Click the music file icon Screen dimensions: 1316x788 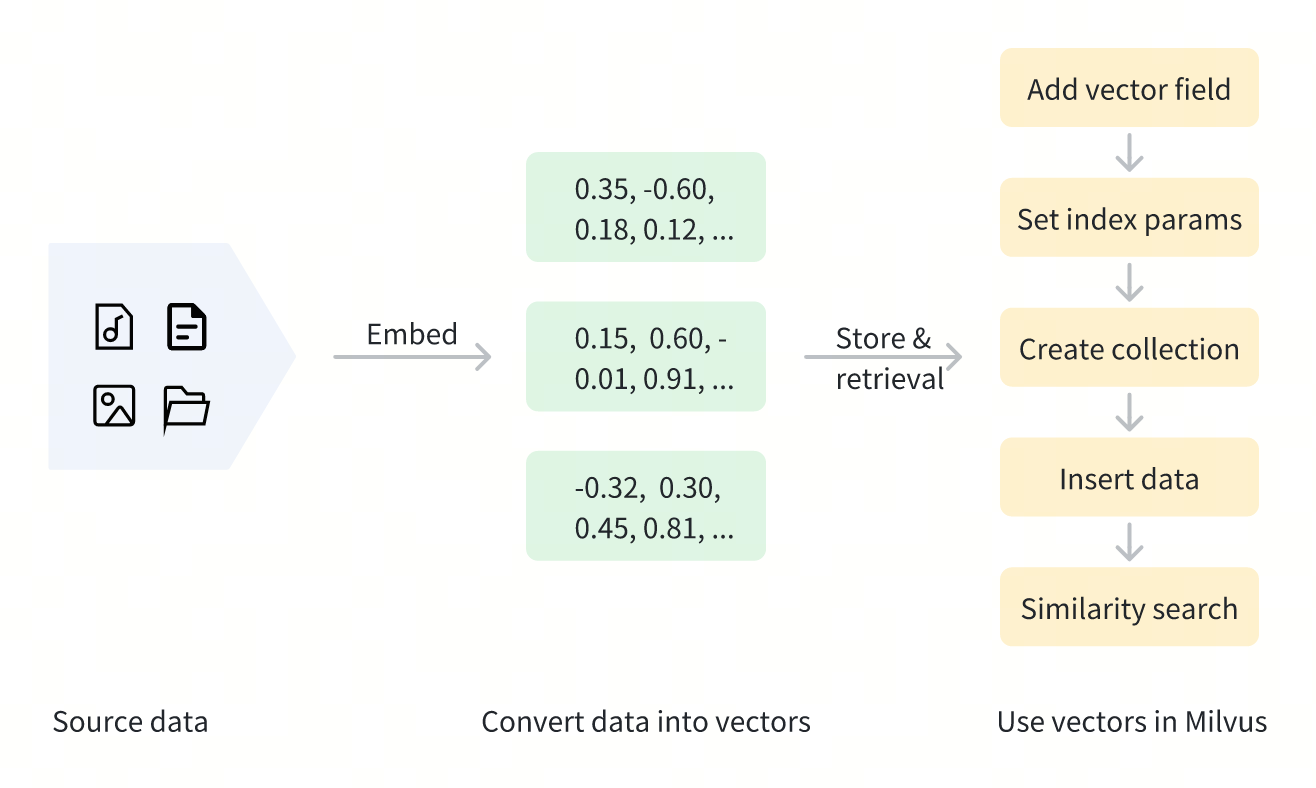114,327
